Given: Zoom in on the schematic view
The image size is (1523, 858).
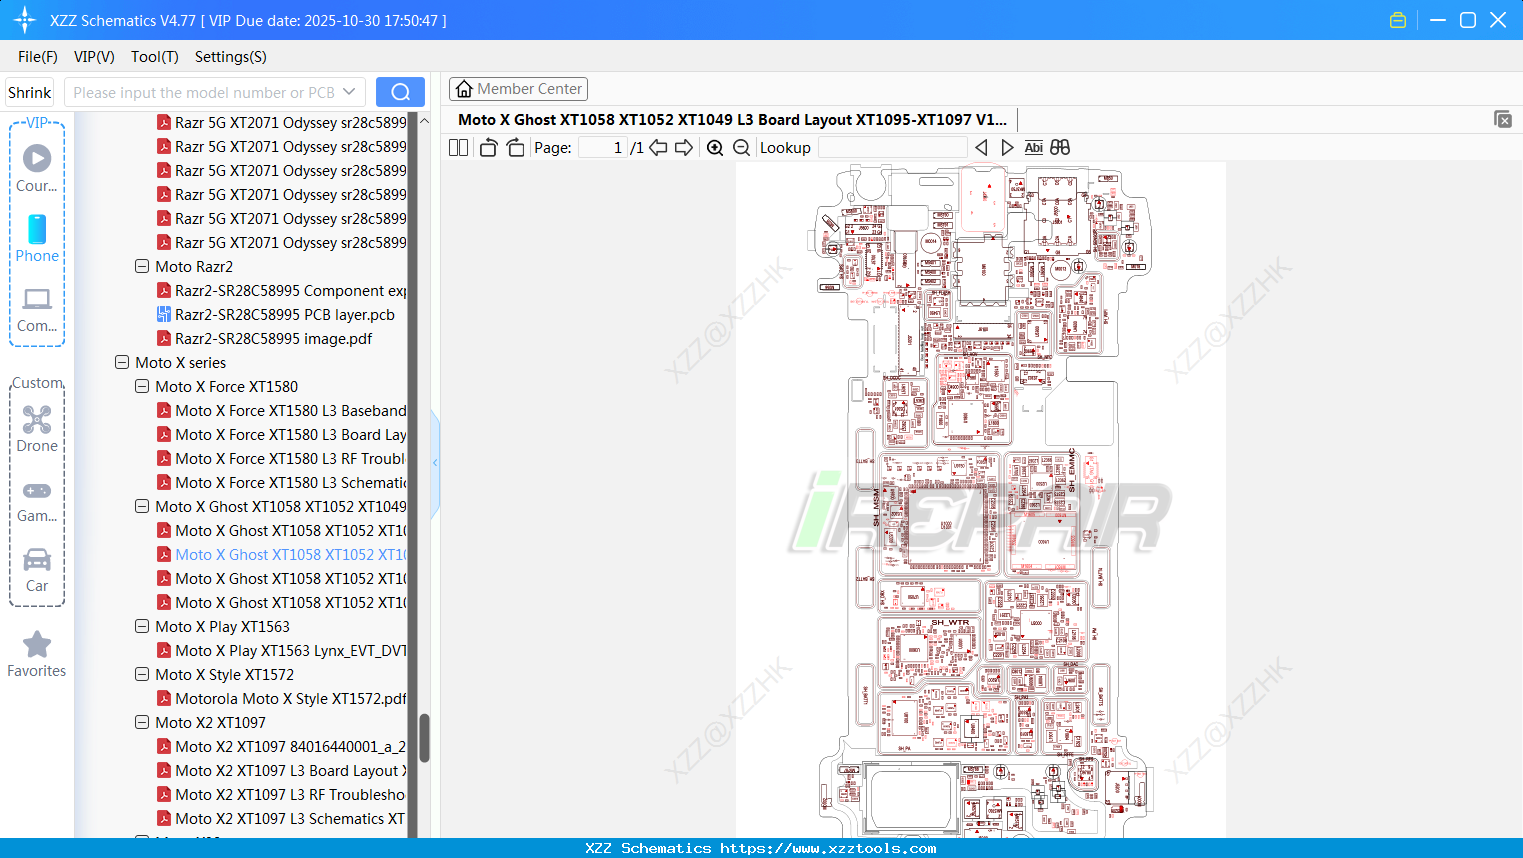Looking at the screenshot, I should point(714,146).
